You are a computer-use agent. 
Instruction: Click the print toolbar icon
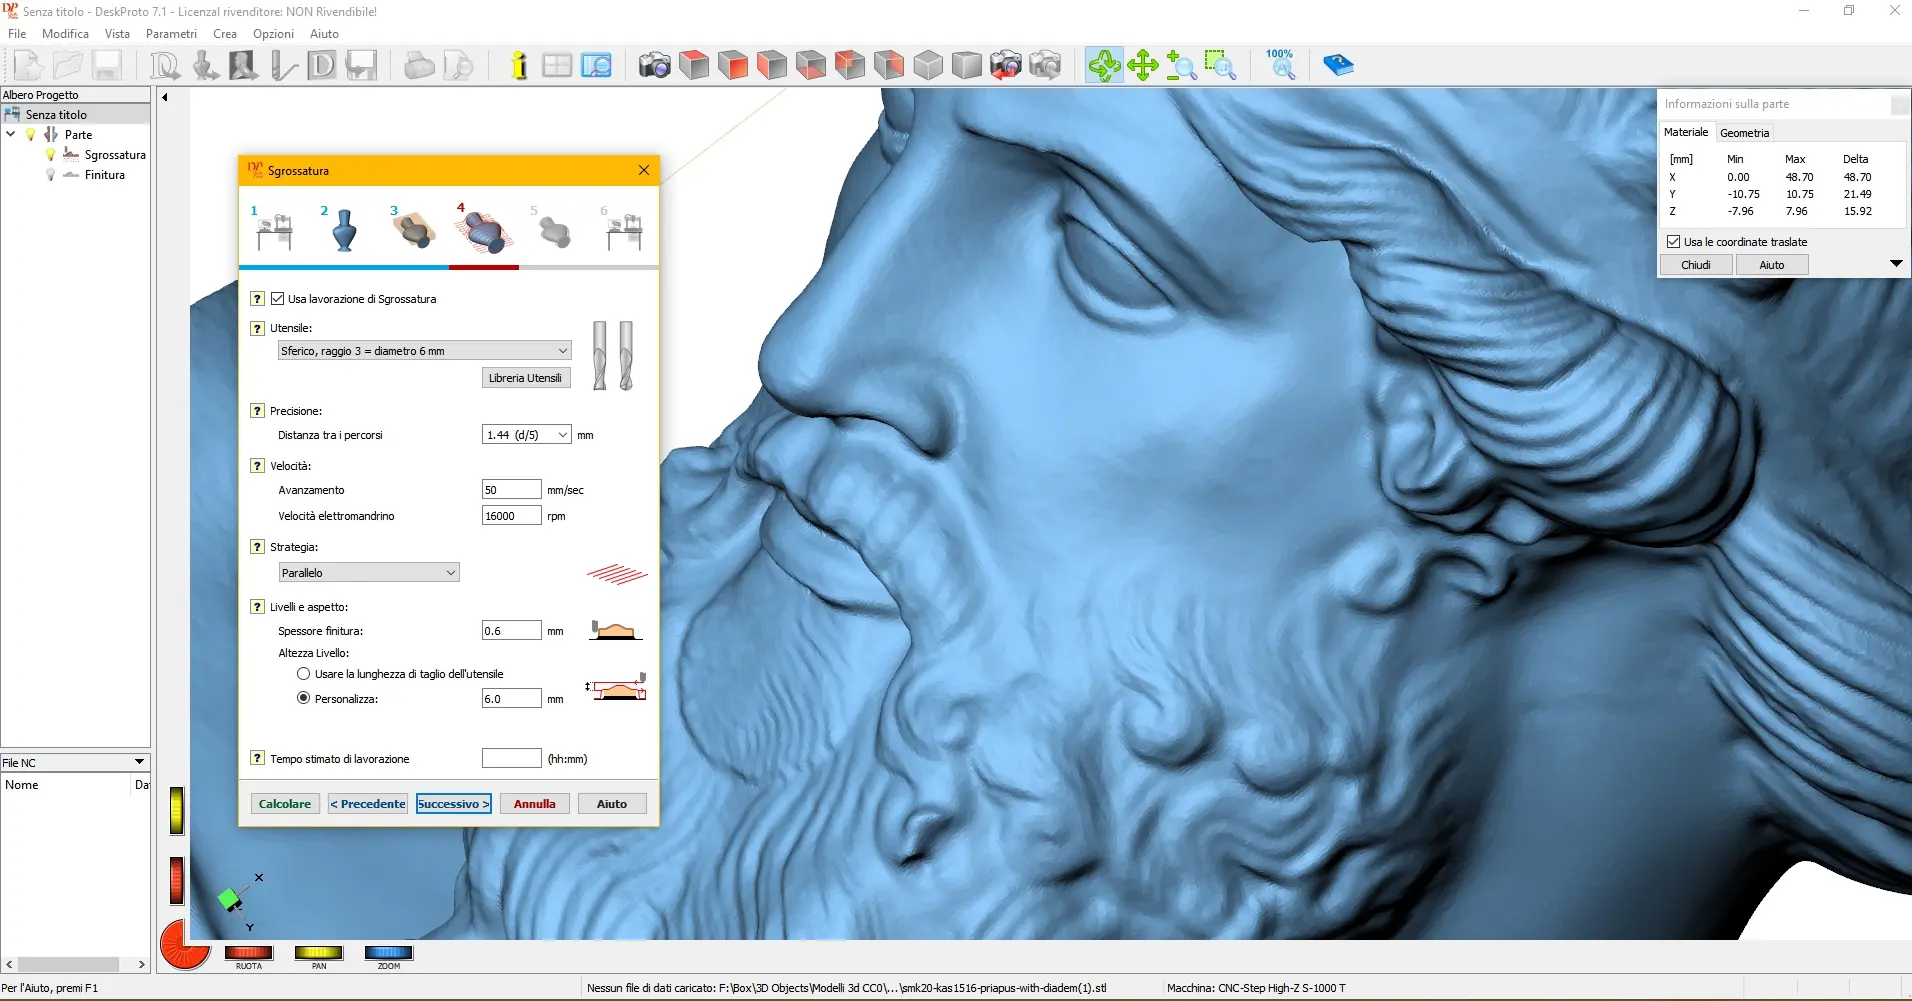[x=420, y=66]
